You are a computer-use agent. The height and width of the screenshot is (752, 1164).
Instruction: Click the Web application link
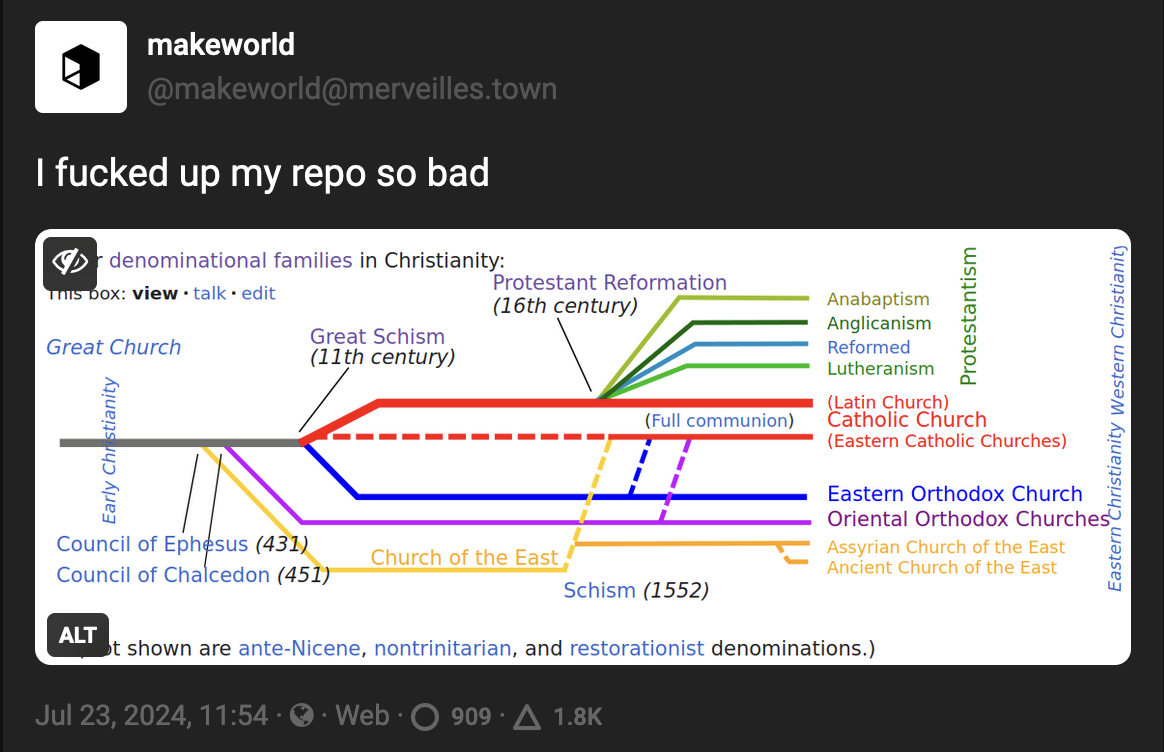click(362, 716)
